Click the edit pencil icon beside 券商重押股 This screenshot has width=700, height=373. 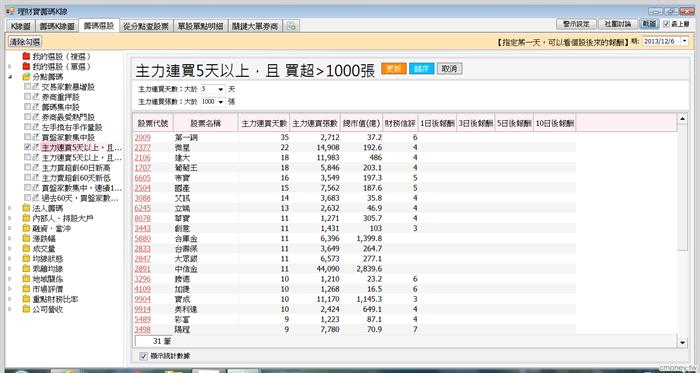[36, 97]
